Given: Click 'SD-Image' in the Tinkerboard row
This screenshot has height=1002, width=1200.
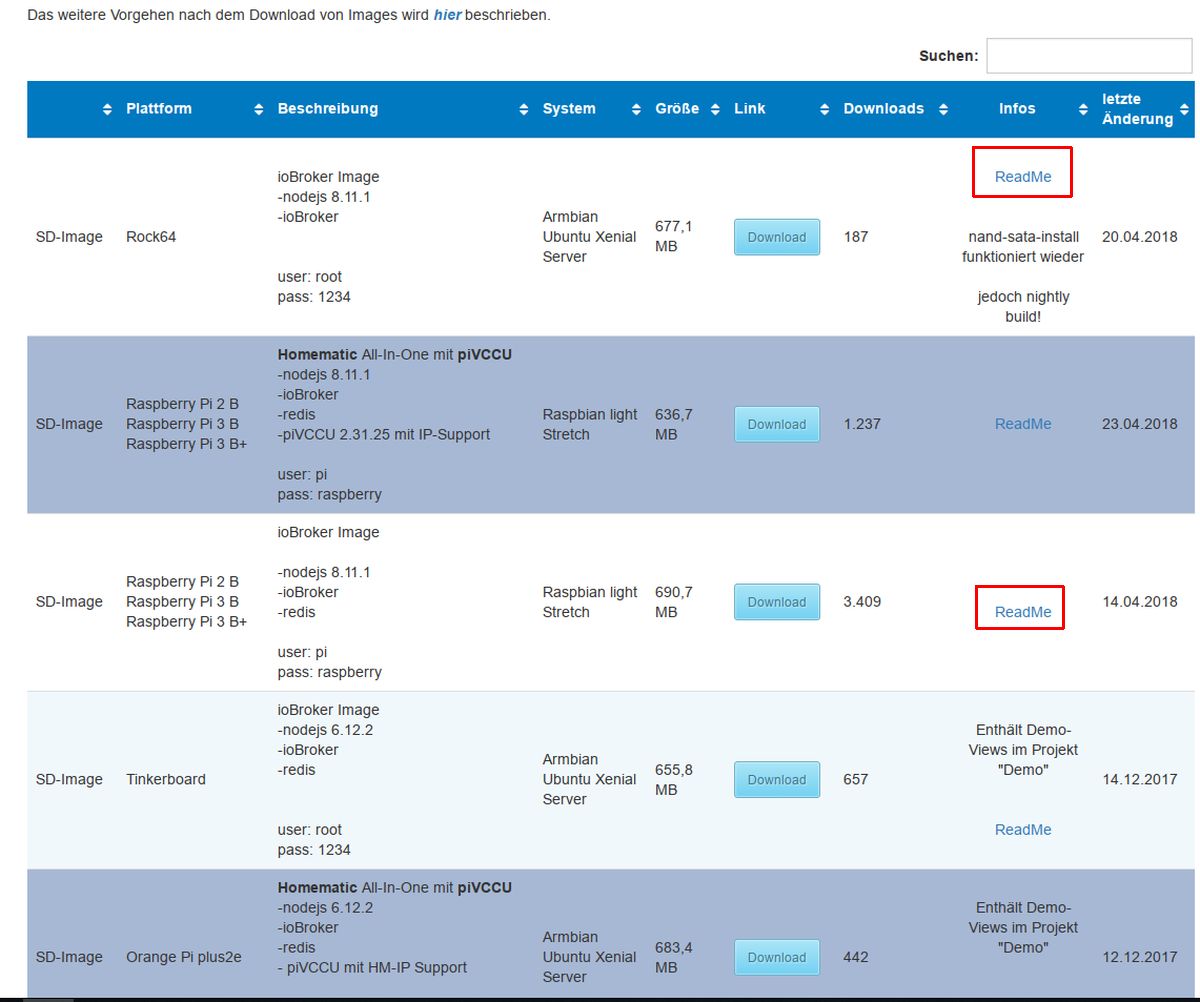Looking at the screenshot, I should tap(69, 779).
